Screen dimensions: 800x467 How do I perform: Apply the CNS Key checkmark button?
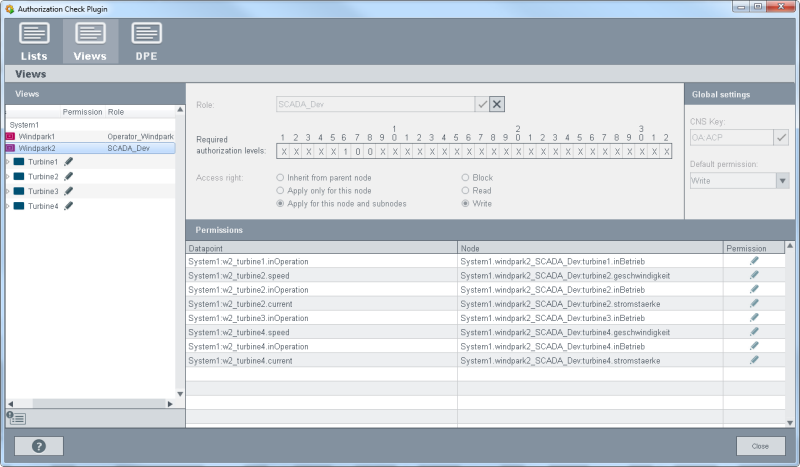[781, 137]
